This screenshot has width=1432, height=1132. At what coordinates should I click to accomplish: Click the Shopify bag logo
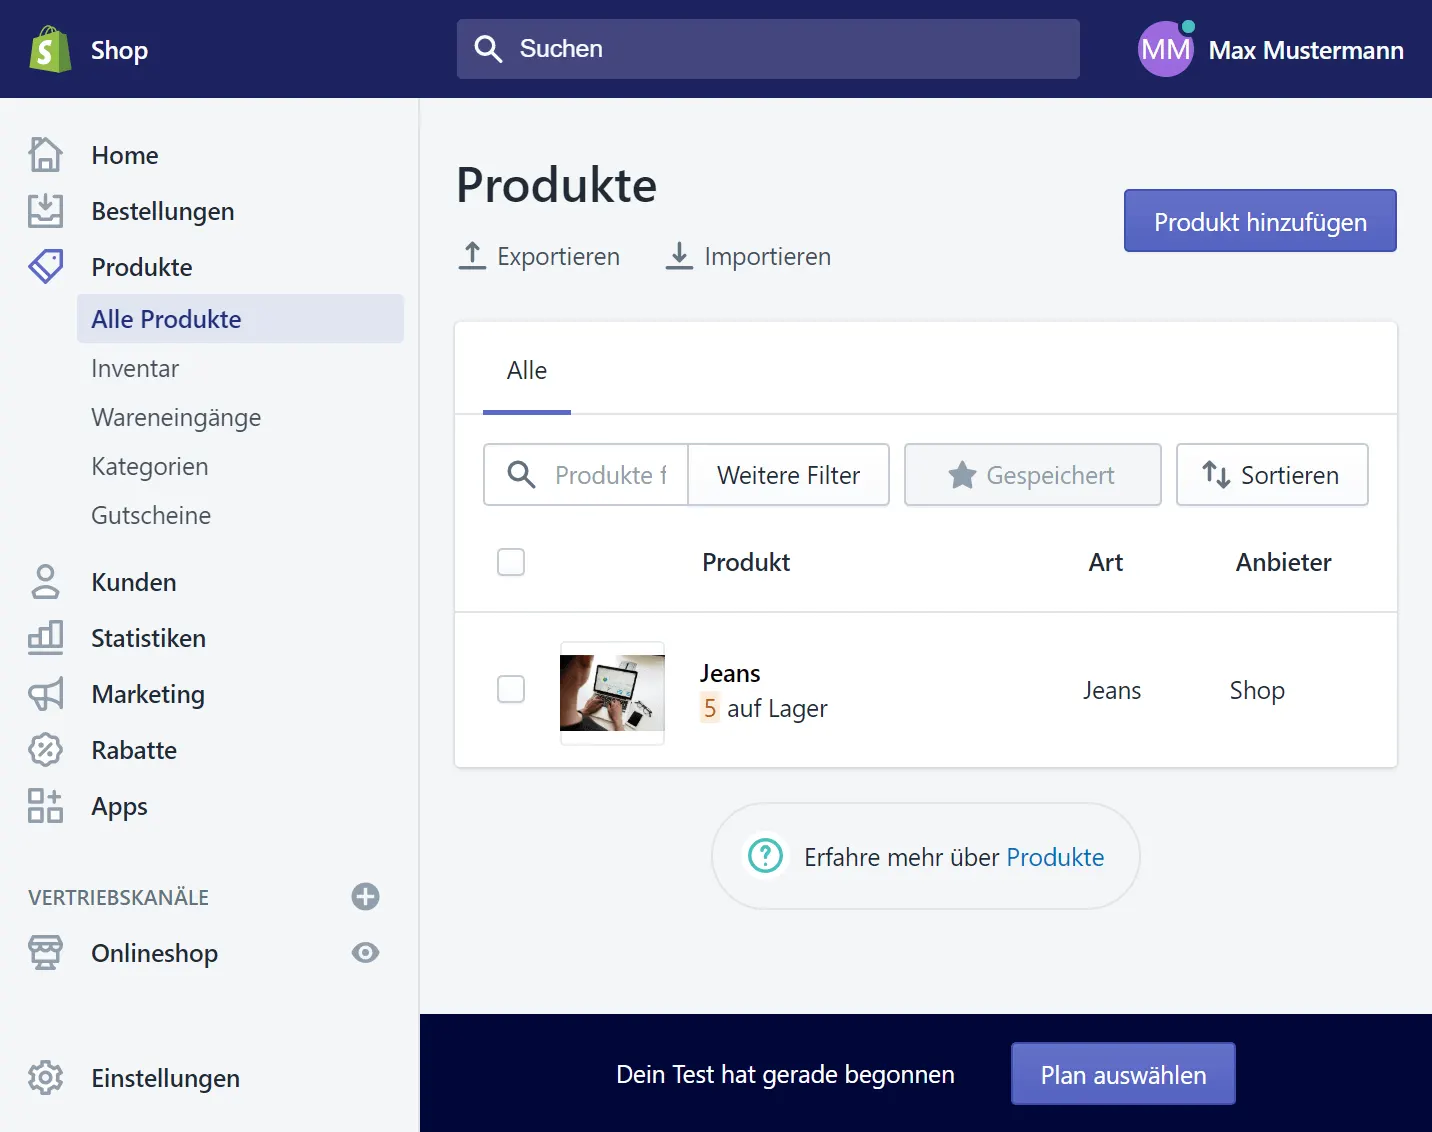coord(50,49)
